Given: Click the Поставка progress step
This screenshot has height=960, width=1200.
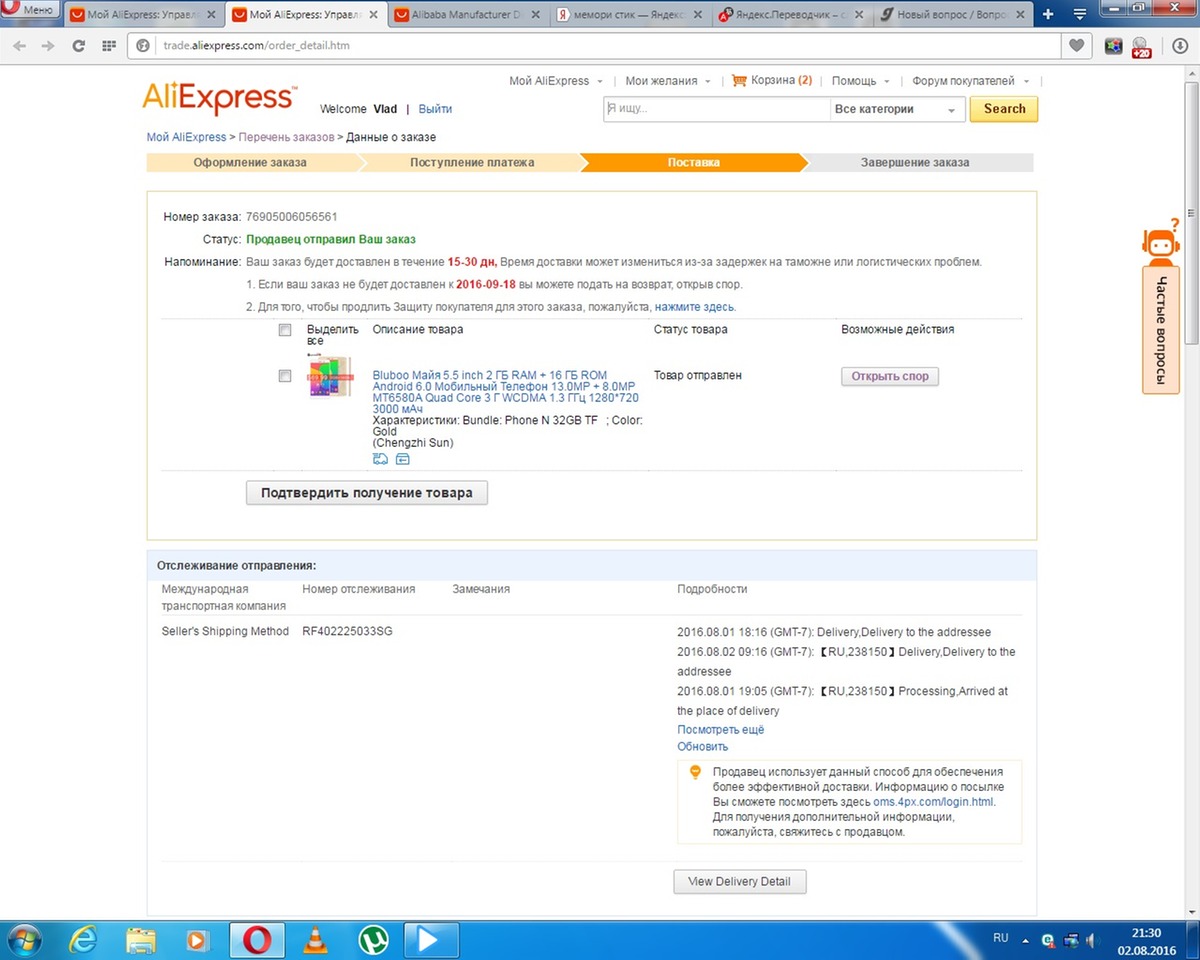Looking at the screenshot, I should point(693,162).
